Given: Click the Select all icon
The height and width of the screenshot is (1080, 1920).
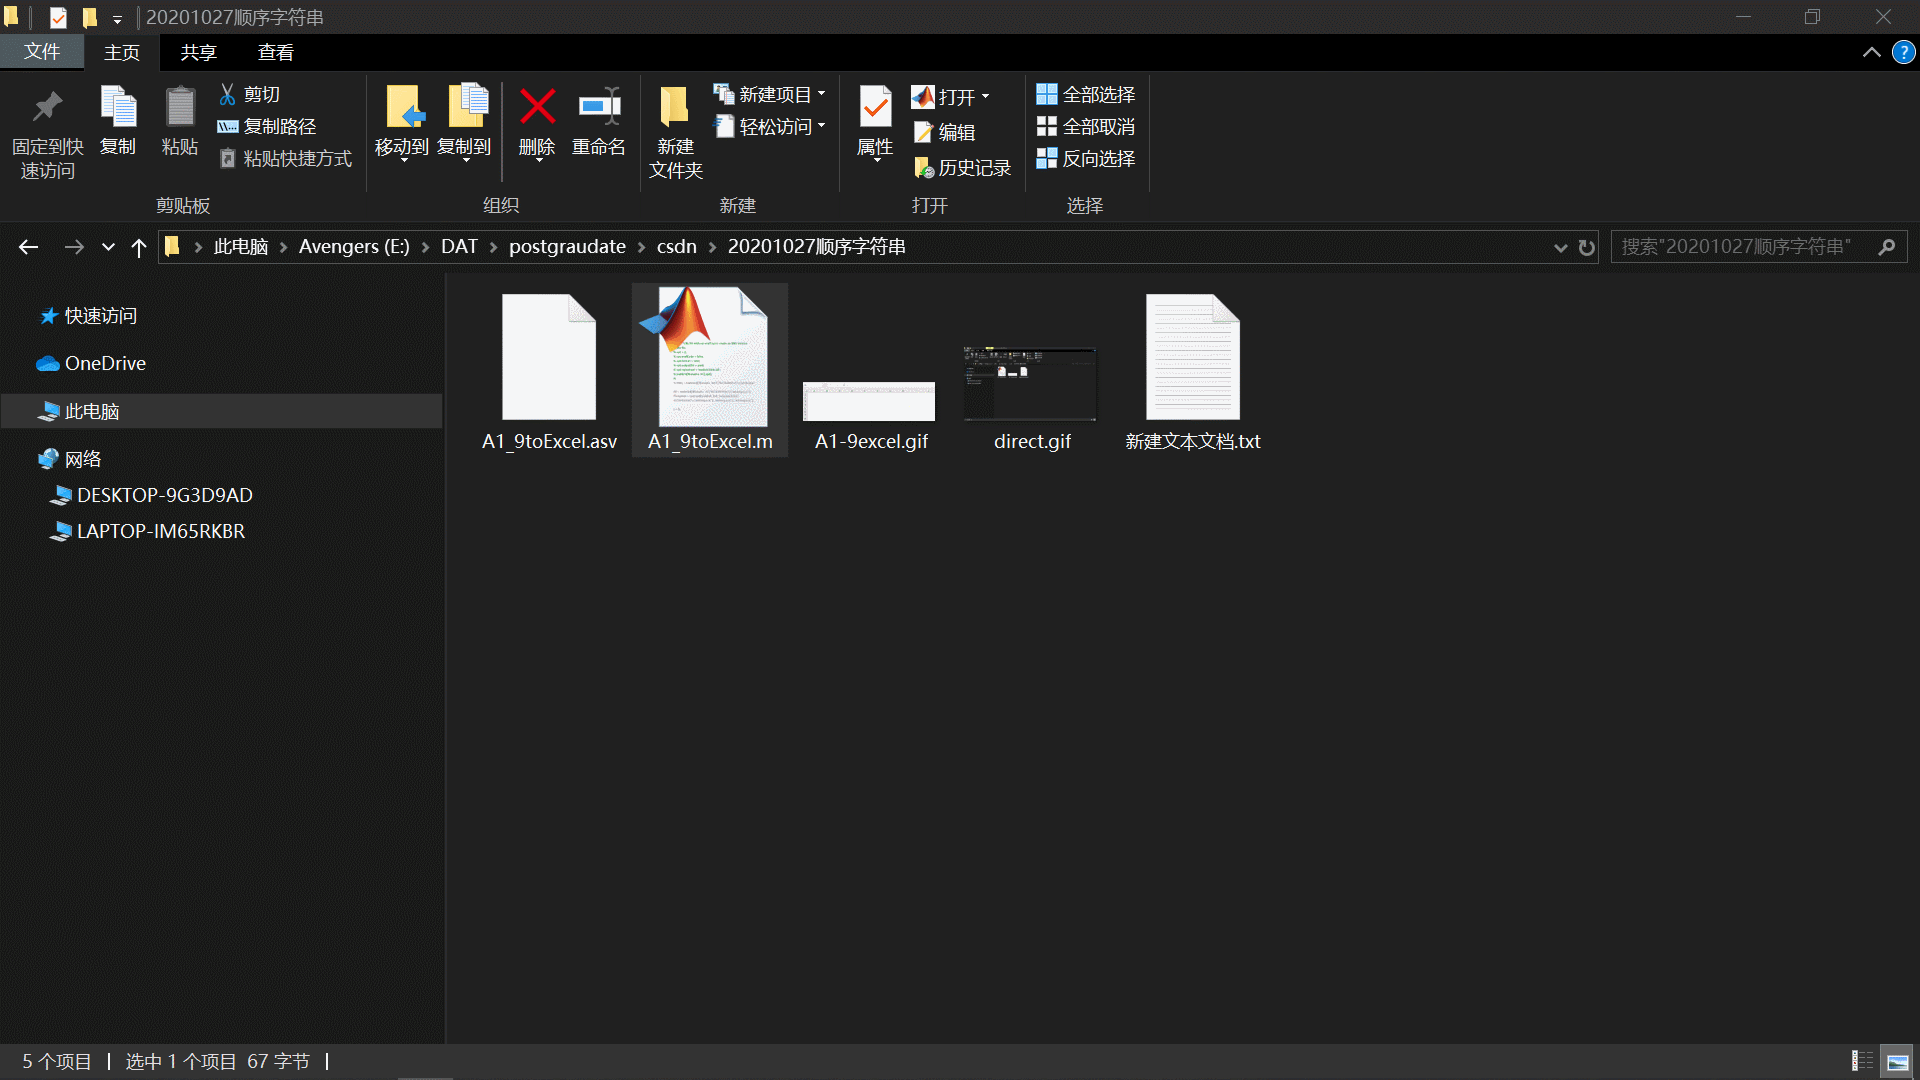Looking at the screenshot, I should coord(1046,94).
